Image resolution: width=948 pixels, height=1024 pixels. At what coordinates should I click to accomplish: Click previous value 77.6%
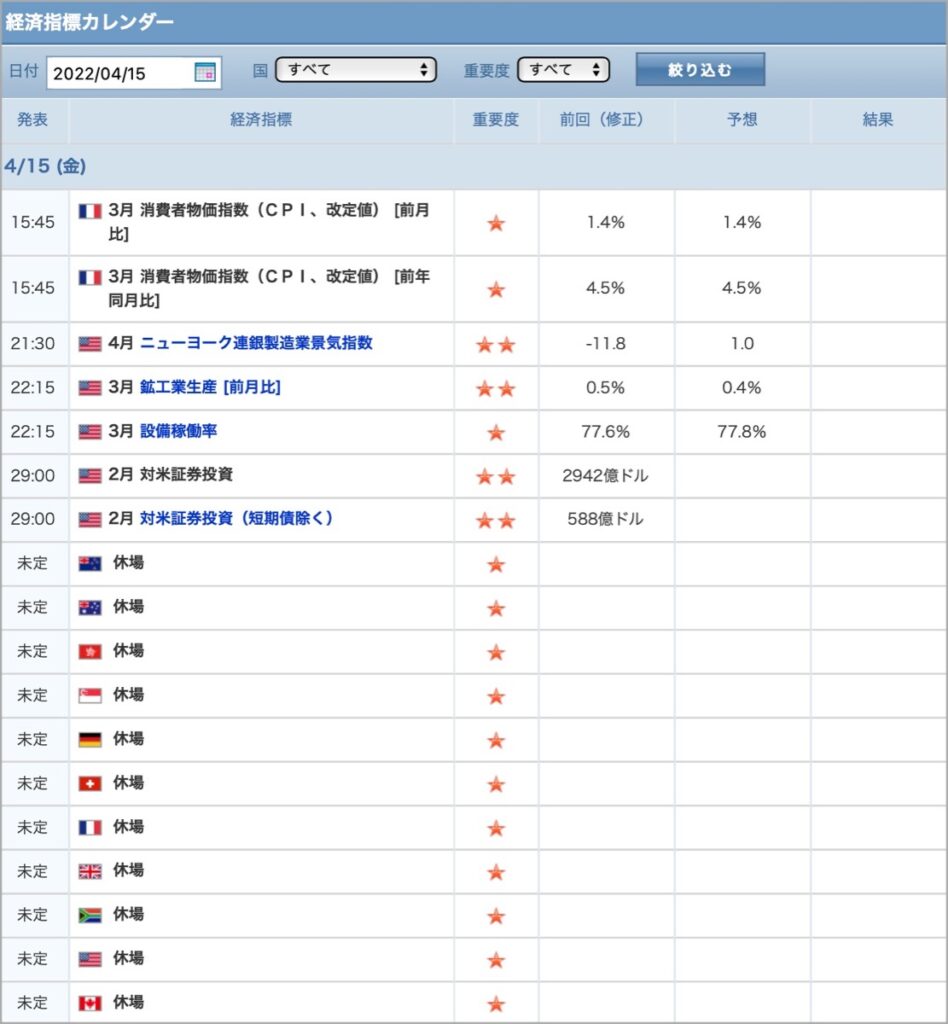606,432
